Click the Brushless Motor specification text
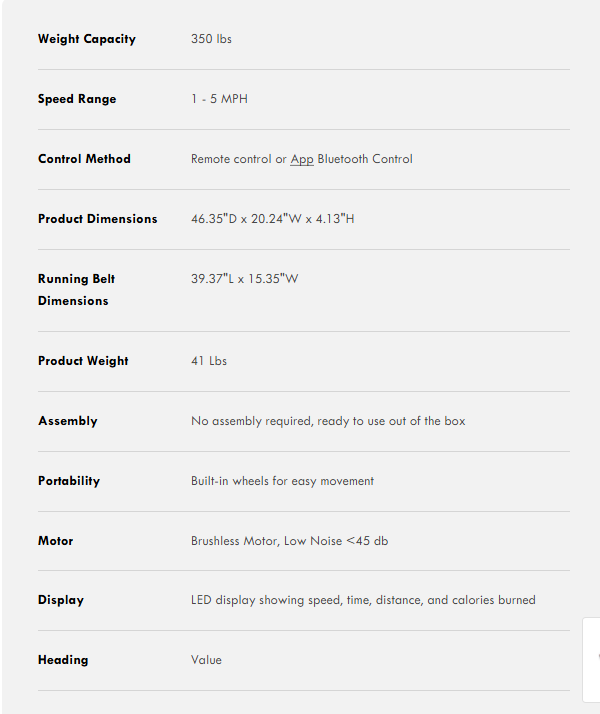 tap(290, 541)
